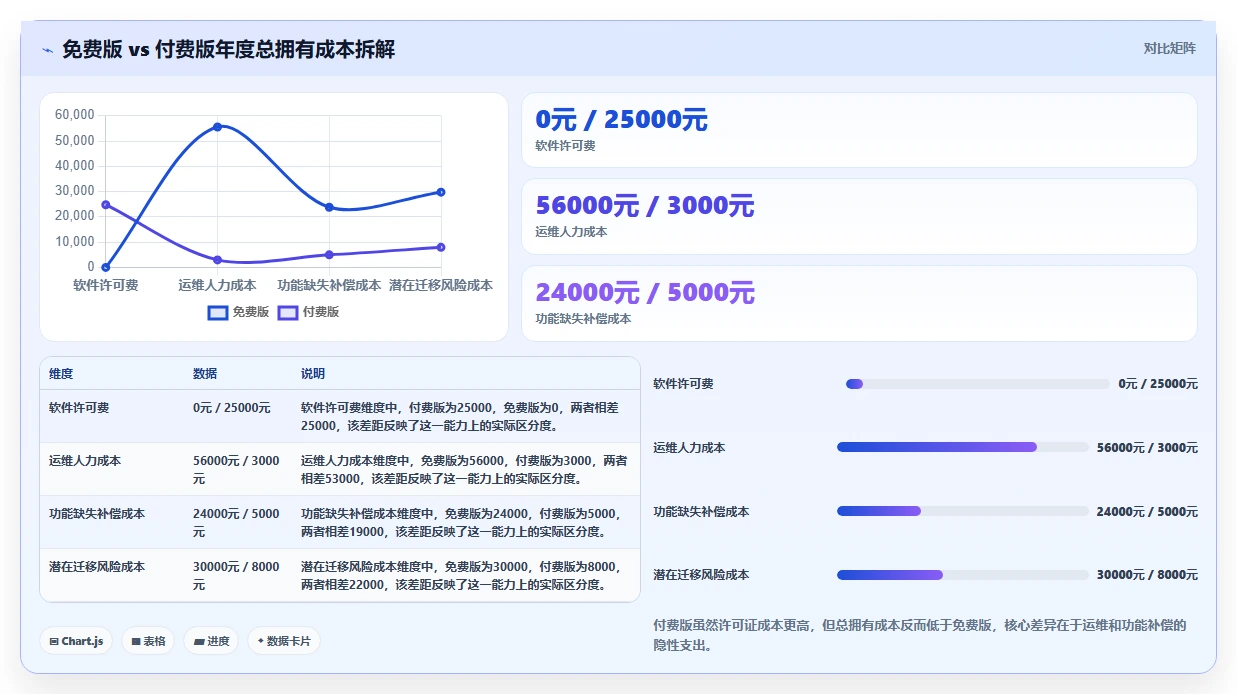The width and height of the screenshot is (1237, 694).
Task: Click the 免费版 data point at 功能缺失补偿成本
Action: click(x=329, y=207)
